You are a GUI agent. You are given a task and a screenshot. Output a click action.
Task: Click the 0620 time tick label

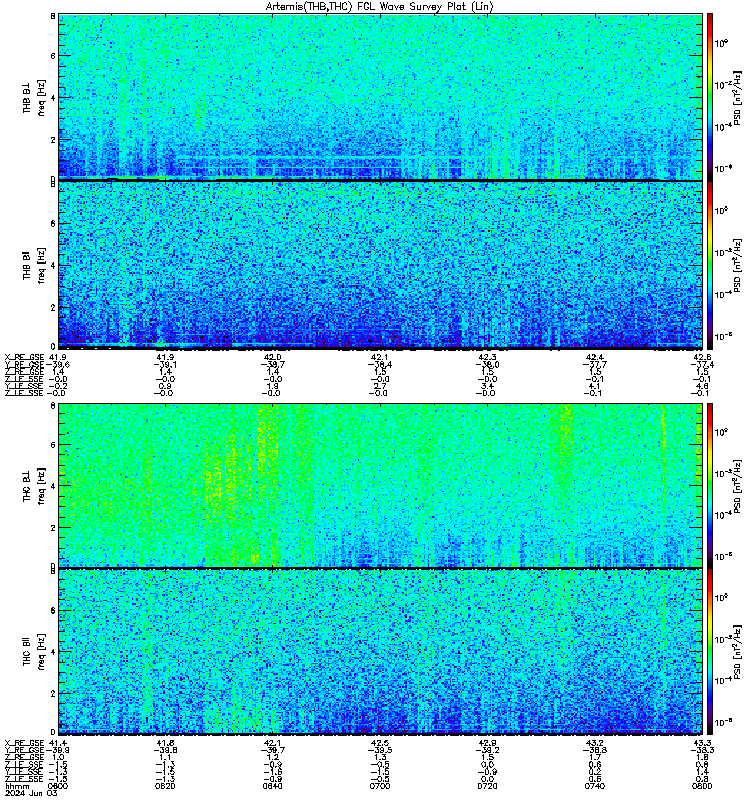coord(165,786)
